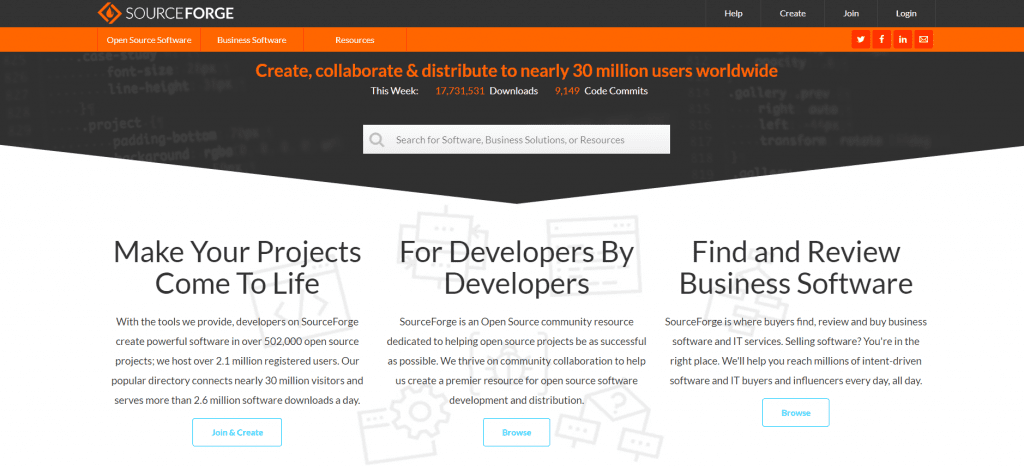Screen dimensions: 1024x466
Task: Click the magnifying glass search icon
Action: click(x=377, y=140)
